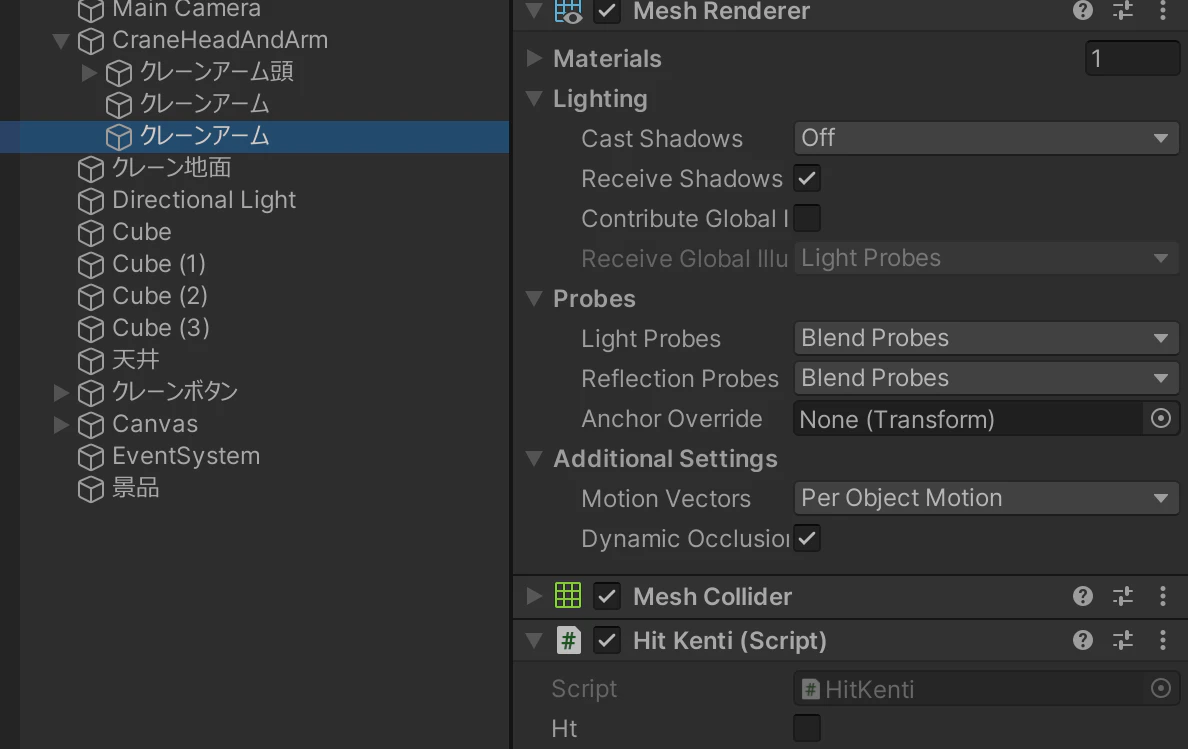
Task: Collapse the Hit Kenti script component
Action: (x=534, y=641)
